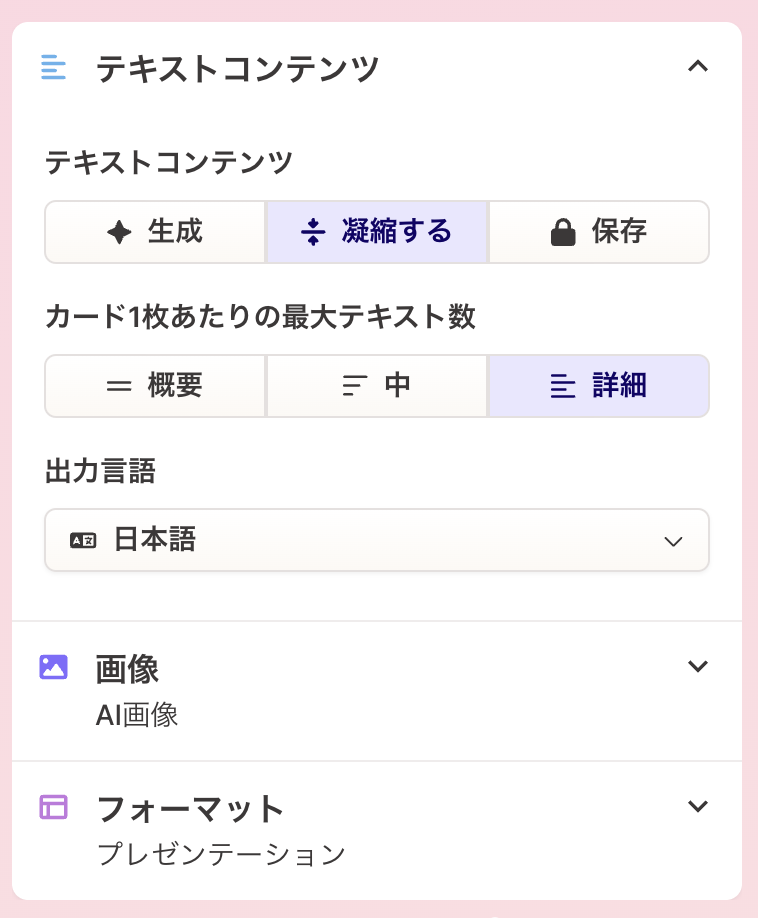Select the 詳細 text amount option

pyautogui.click(x=599, y=386)
